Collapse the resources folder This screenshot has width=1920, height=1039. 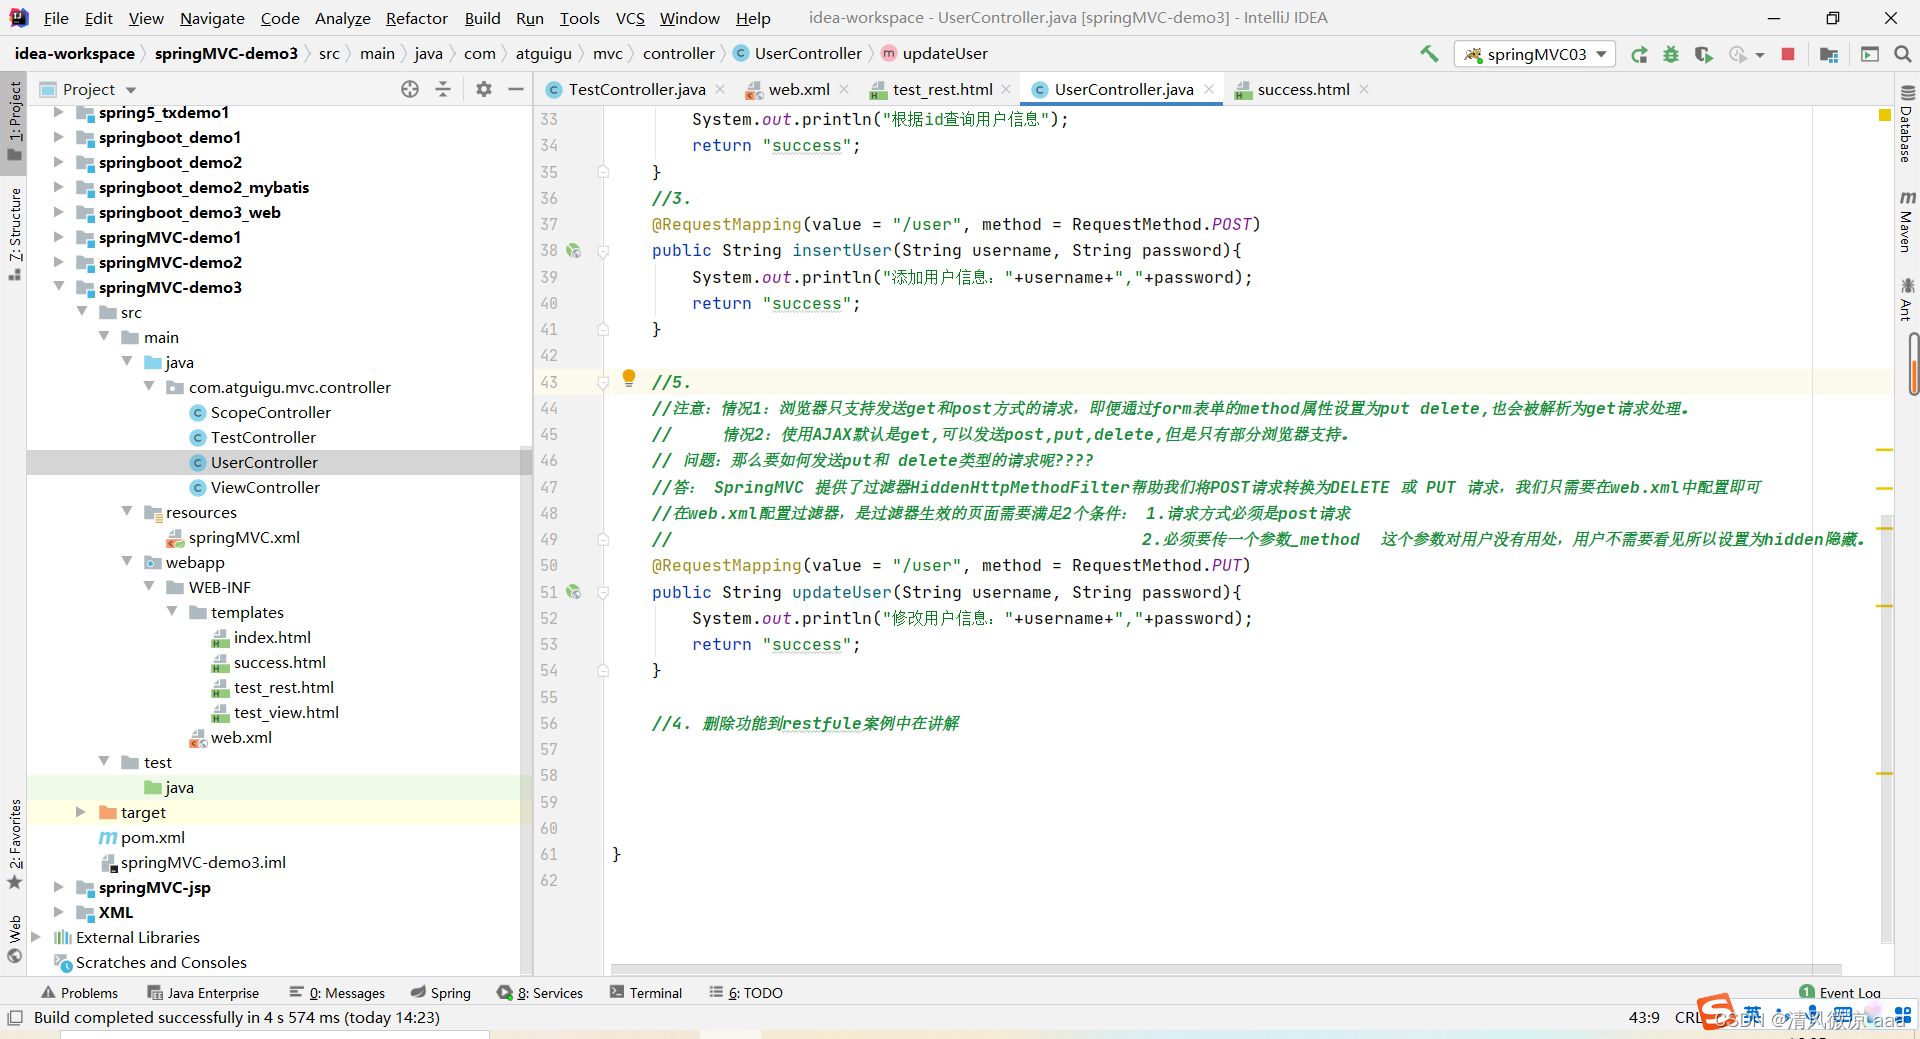point(127,512)
